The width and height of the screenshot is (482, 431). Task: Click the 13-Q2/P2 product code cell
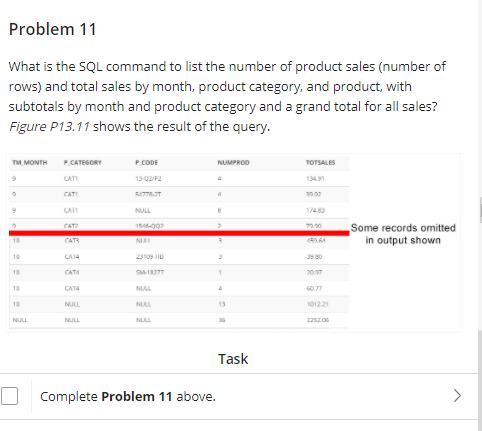(148, 179)
